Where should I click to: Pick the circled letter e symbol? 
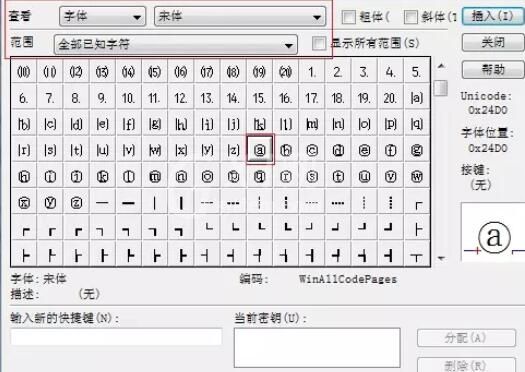(x=364, y=150)
